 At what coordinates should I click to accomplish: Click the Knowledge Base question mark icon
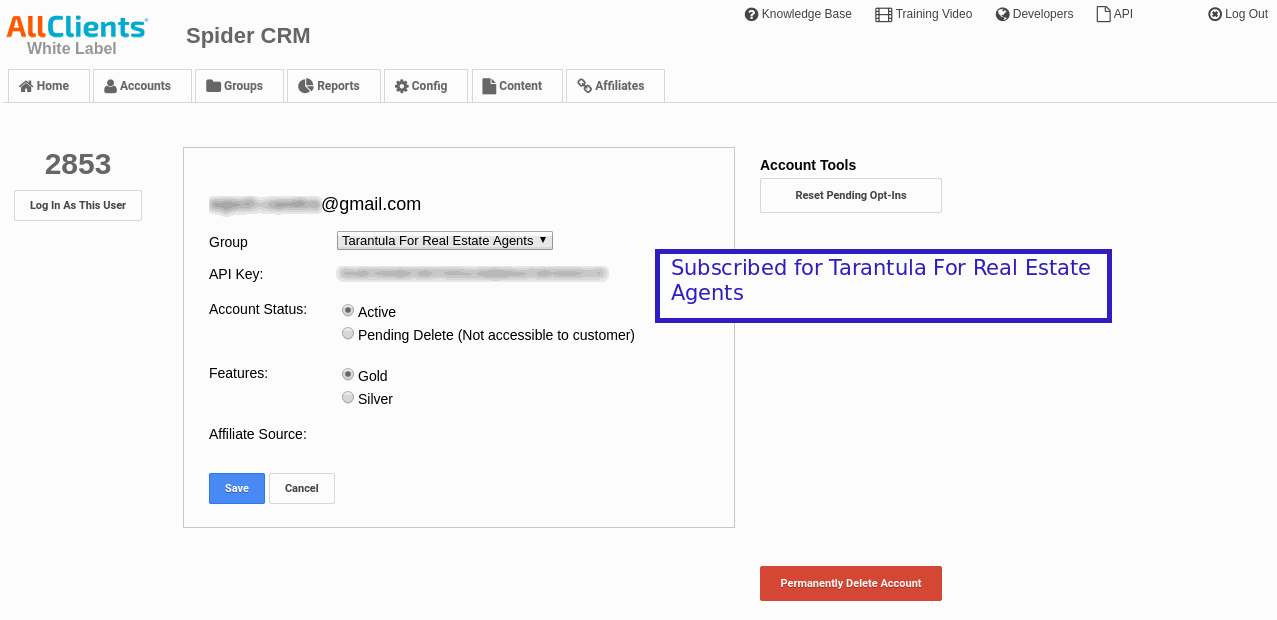click(x=751, y=14)
